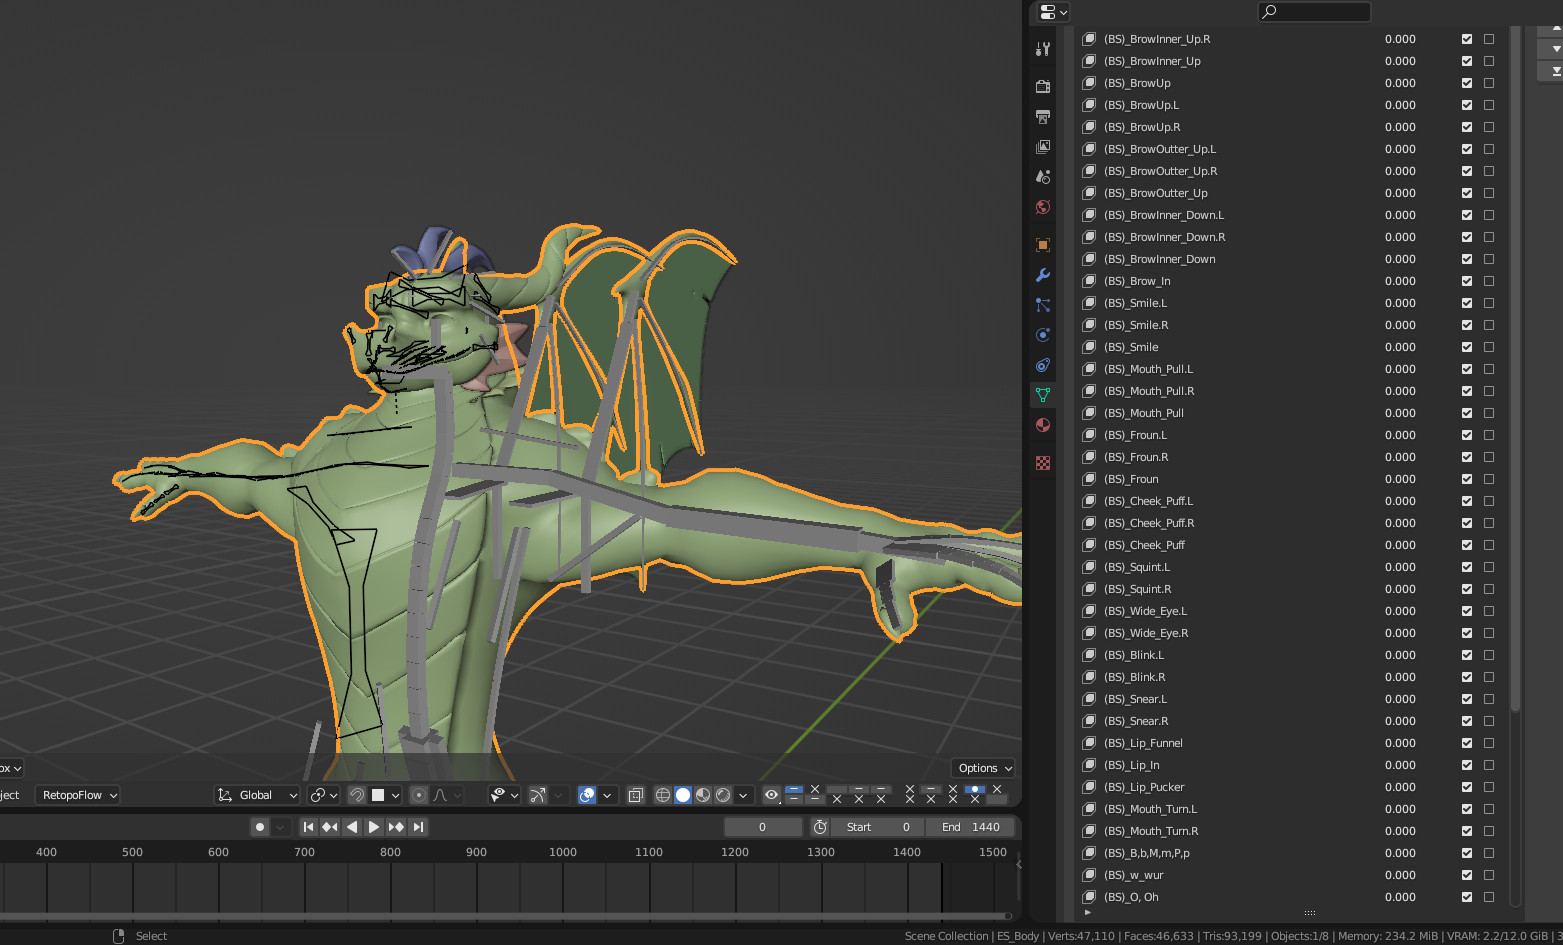The width and height of the screenshot is (1563, 945).
Task: Uncheck enabled box for (BS)_BrowInner_Up.R
Action: click(x=1467, y=39)
